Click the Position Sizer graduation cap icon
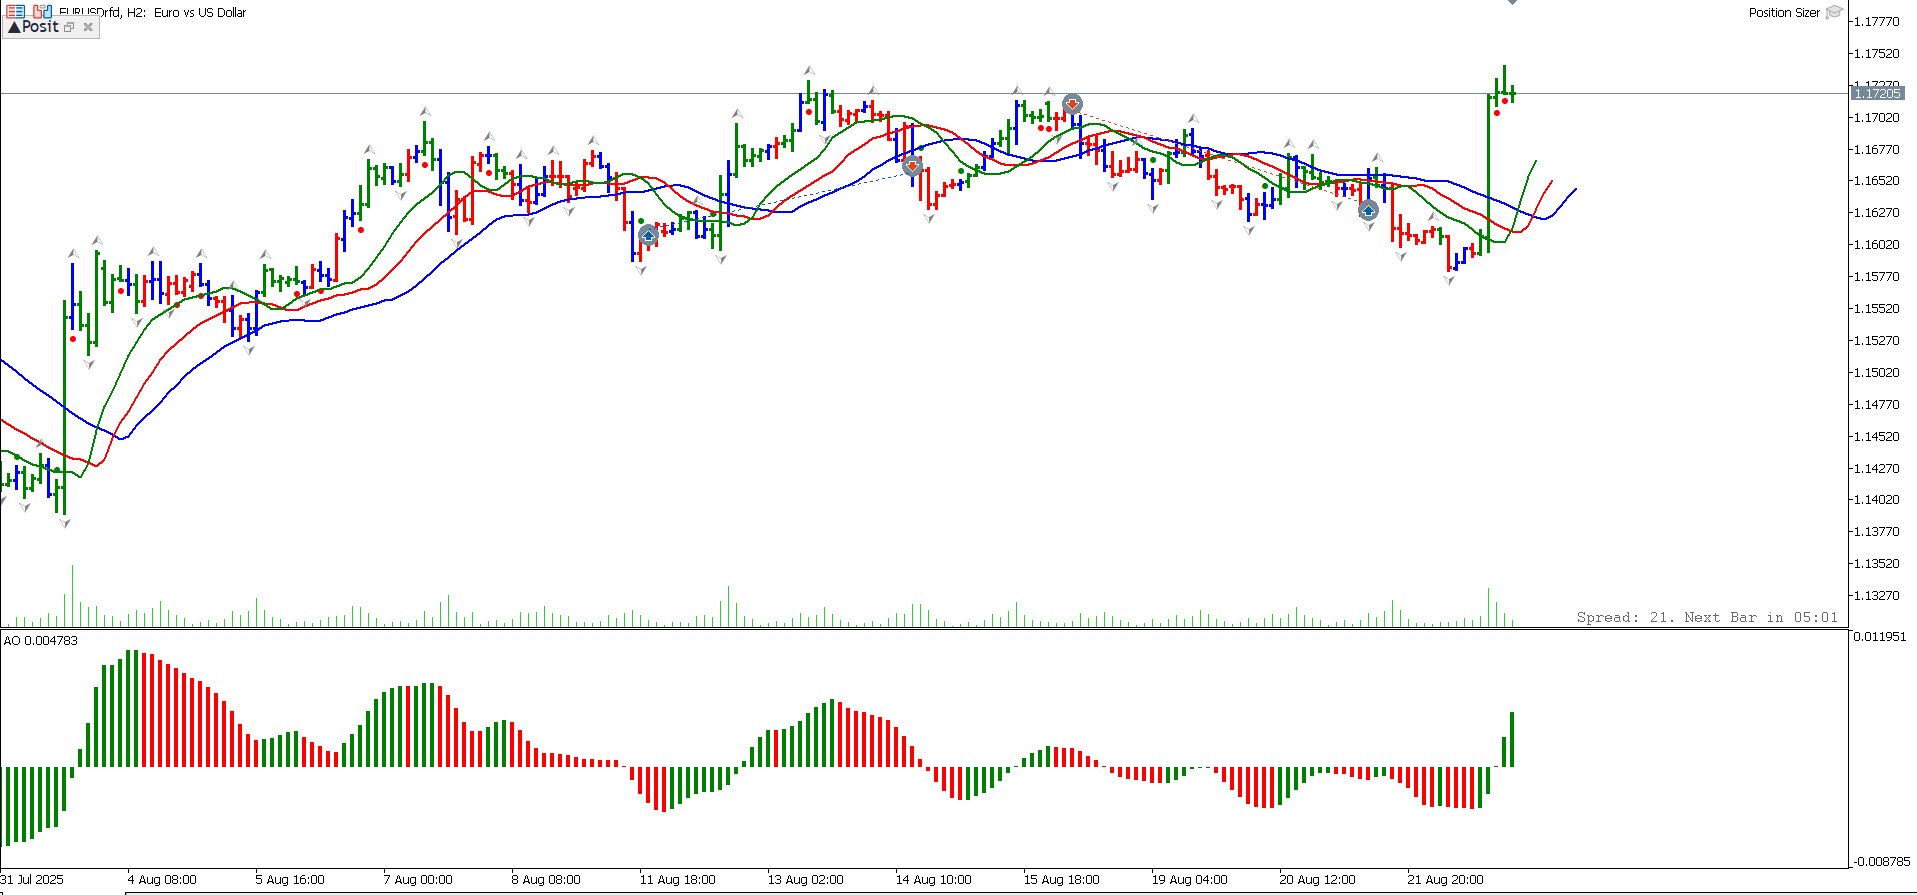 (1834, 12)
